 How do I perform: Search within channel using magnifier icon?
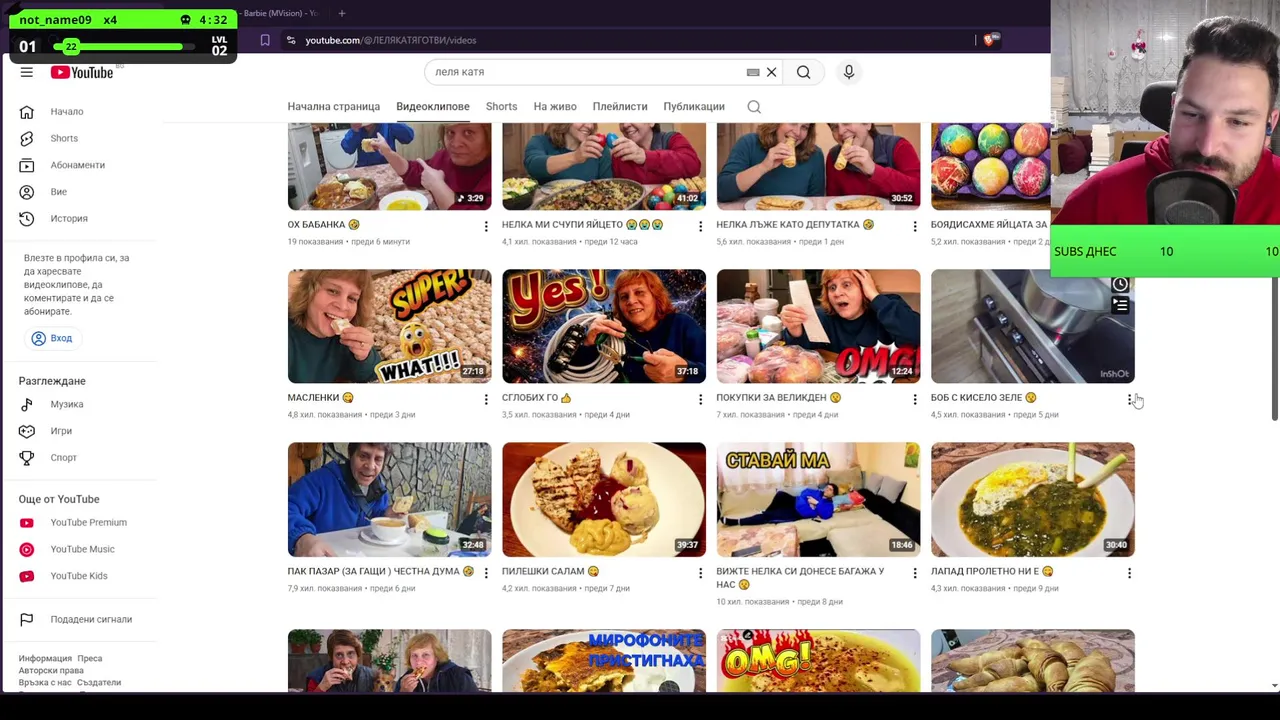click(x=754, y=106)
